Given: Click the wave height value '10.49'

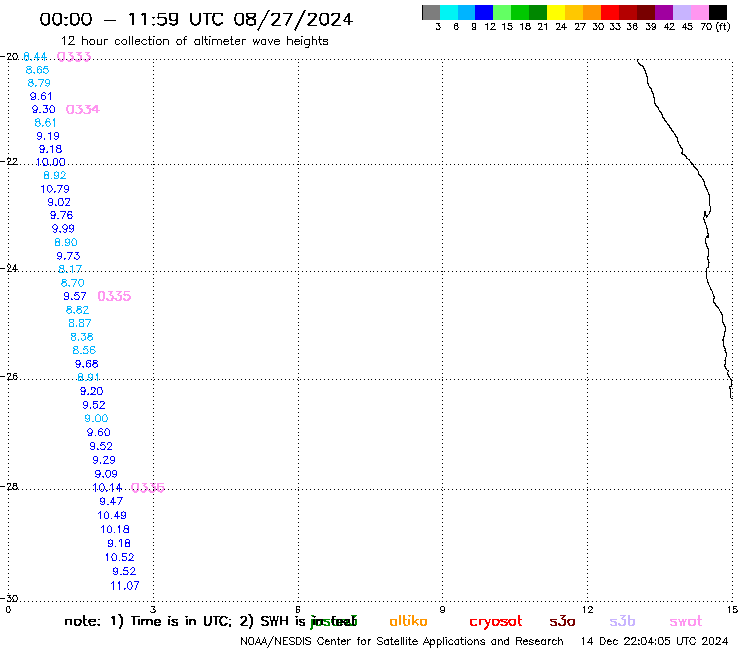Looking at the screenshot, I should point(112,515).
